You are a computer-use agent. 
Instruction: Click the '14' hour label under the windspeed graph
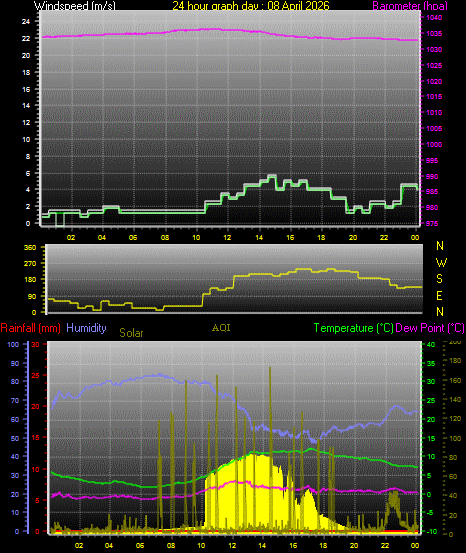(259, 238)
